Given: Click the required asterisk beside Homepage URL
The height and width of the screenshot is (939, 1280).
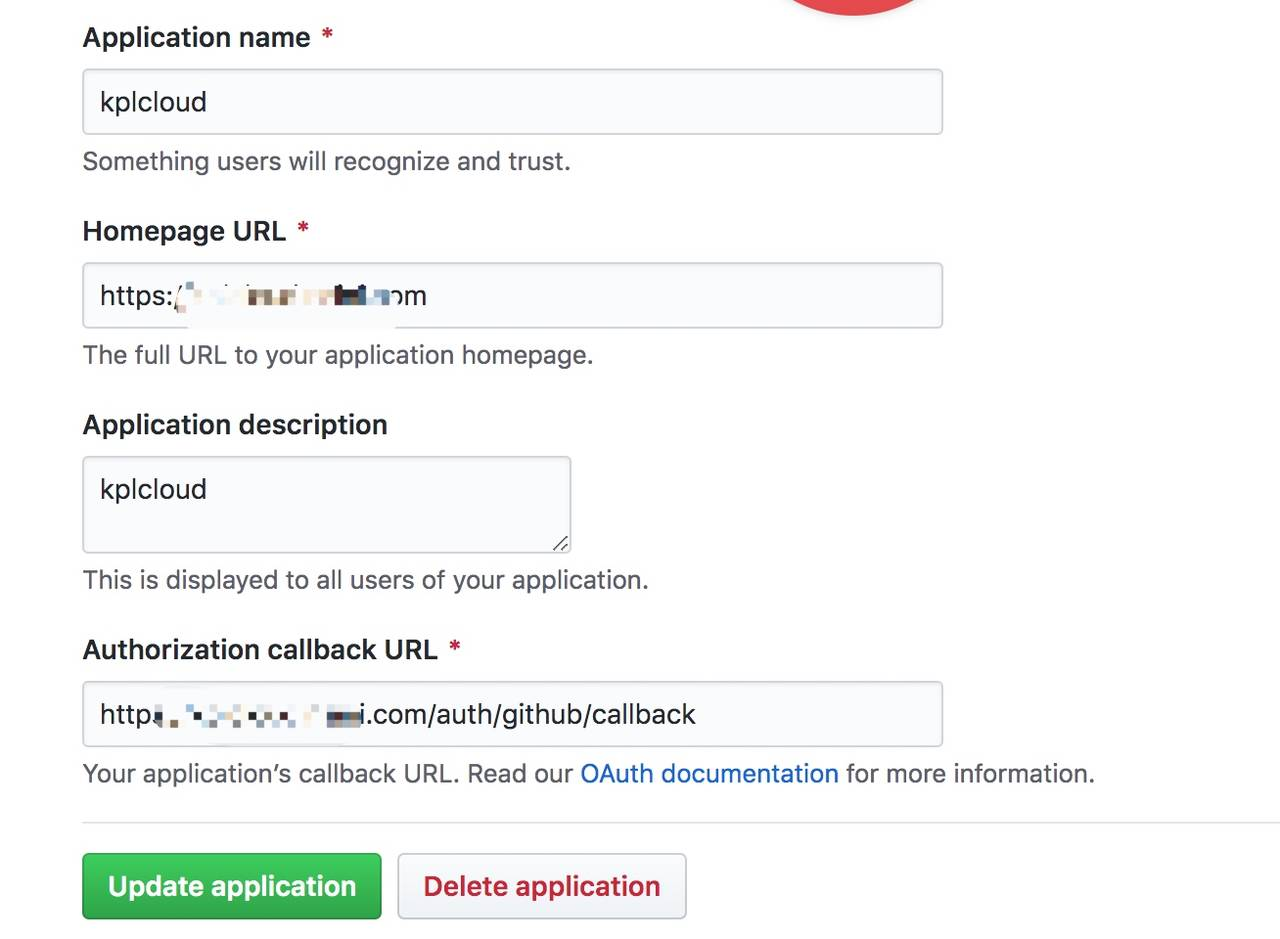Looking at the screenshot, I should tap(303, 230).
